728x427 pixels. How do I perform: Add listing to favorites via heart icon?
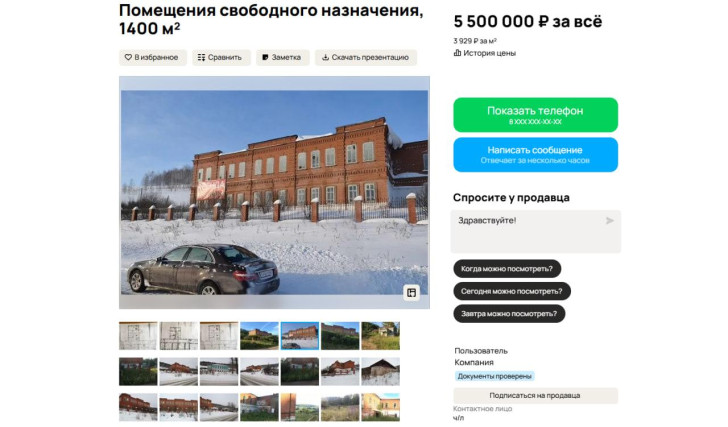[x=128, y=58]
